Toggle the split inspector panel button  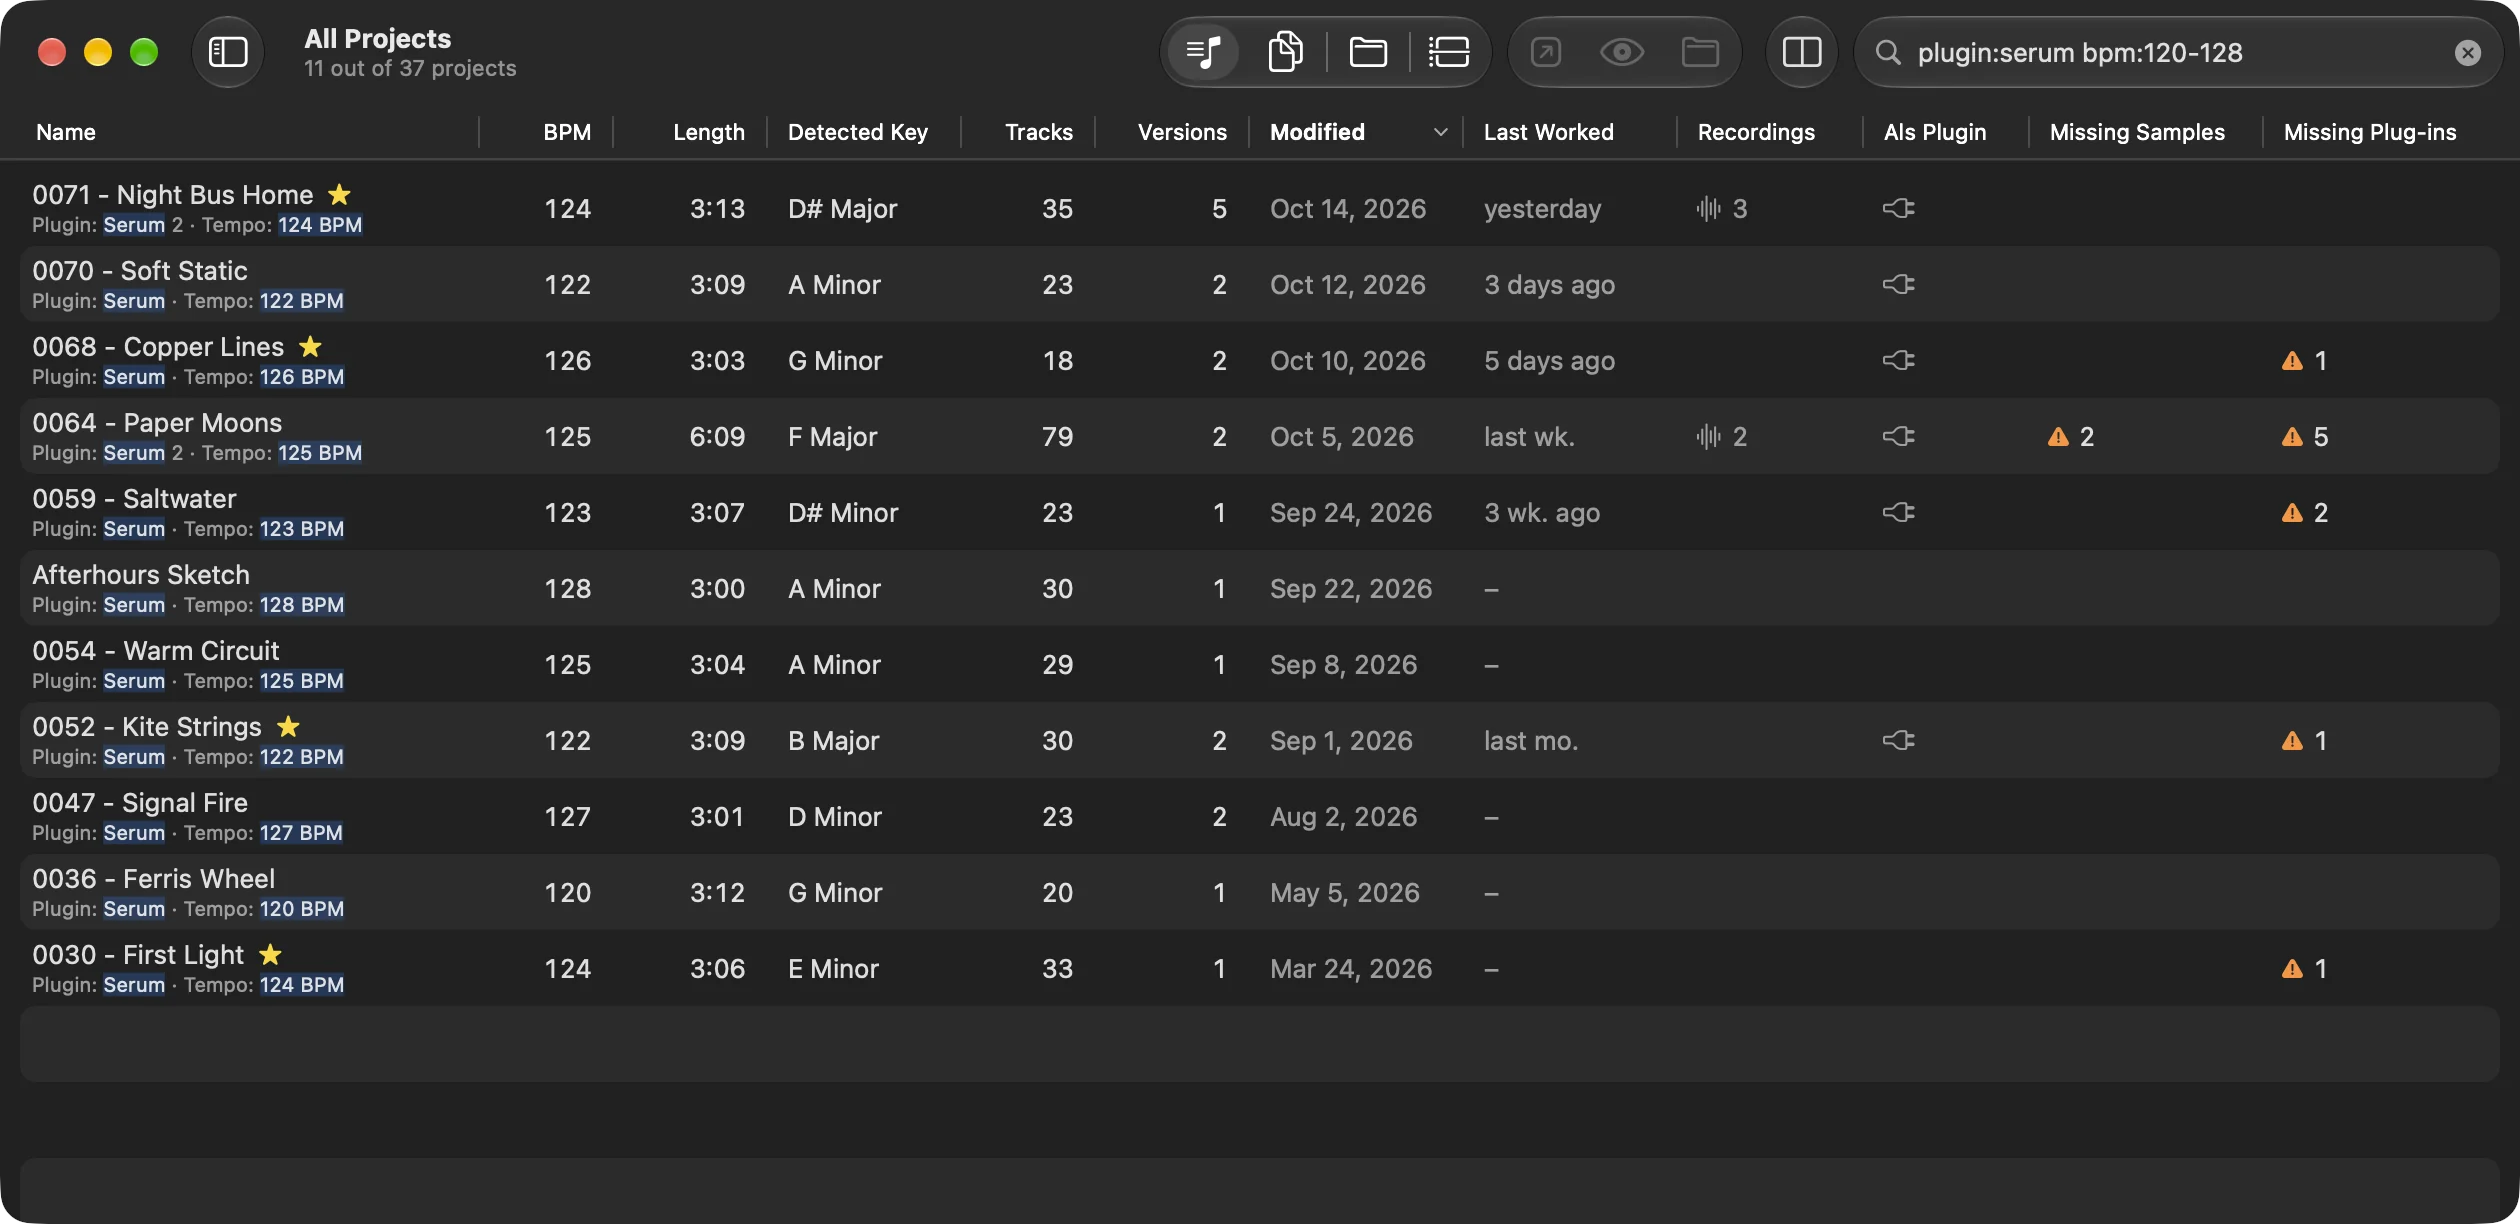coord(1802,52)
